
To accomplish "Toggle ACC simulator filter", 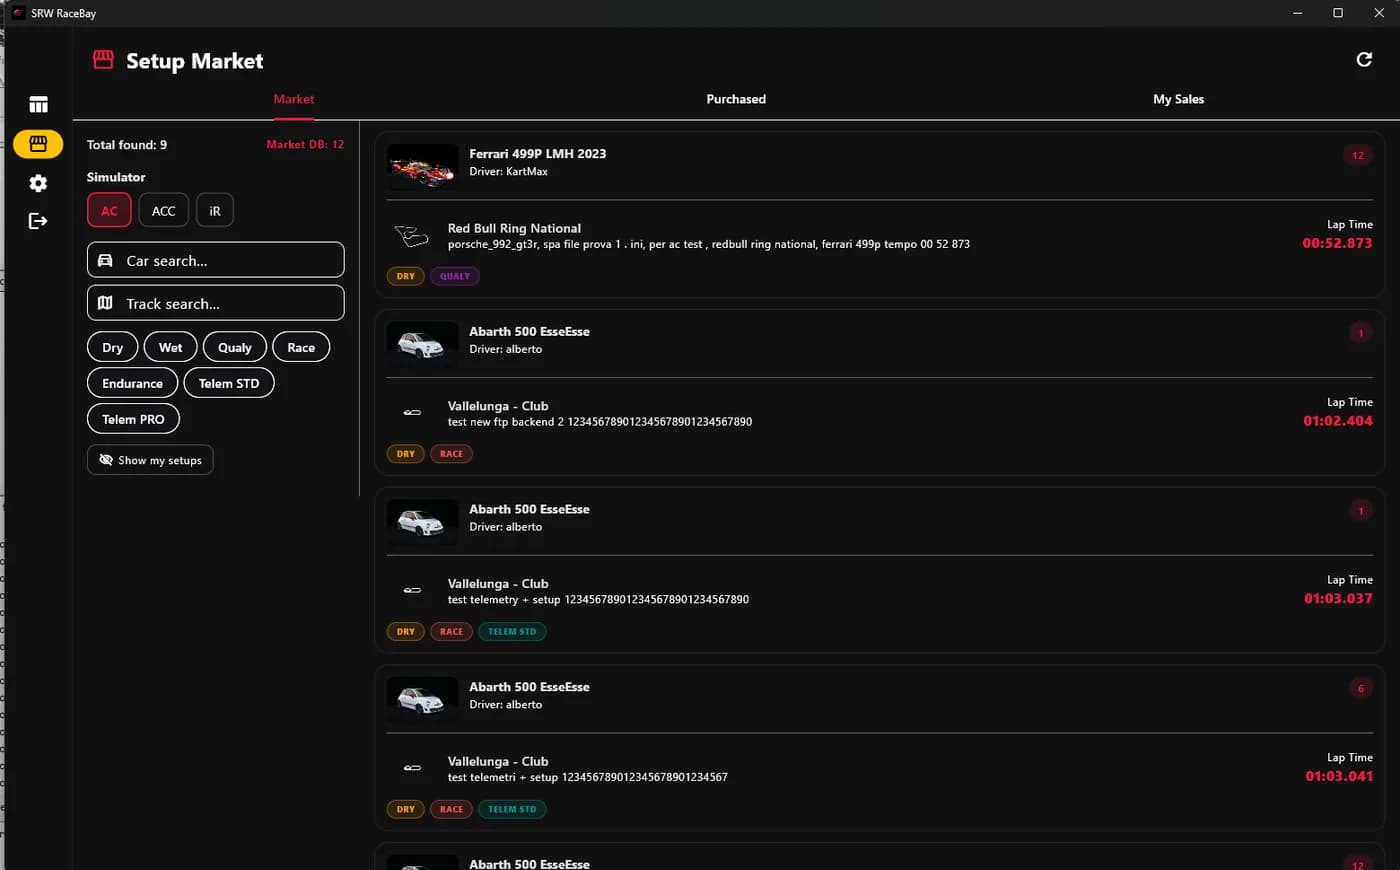I will 163,210.
